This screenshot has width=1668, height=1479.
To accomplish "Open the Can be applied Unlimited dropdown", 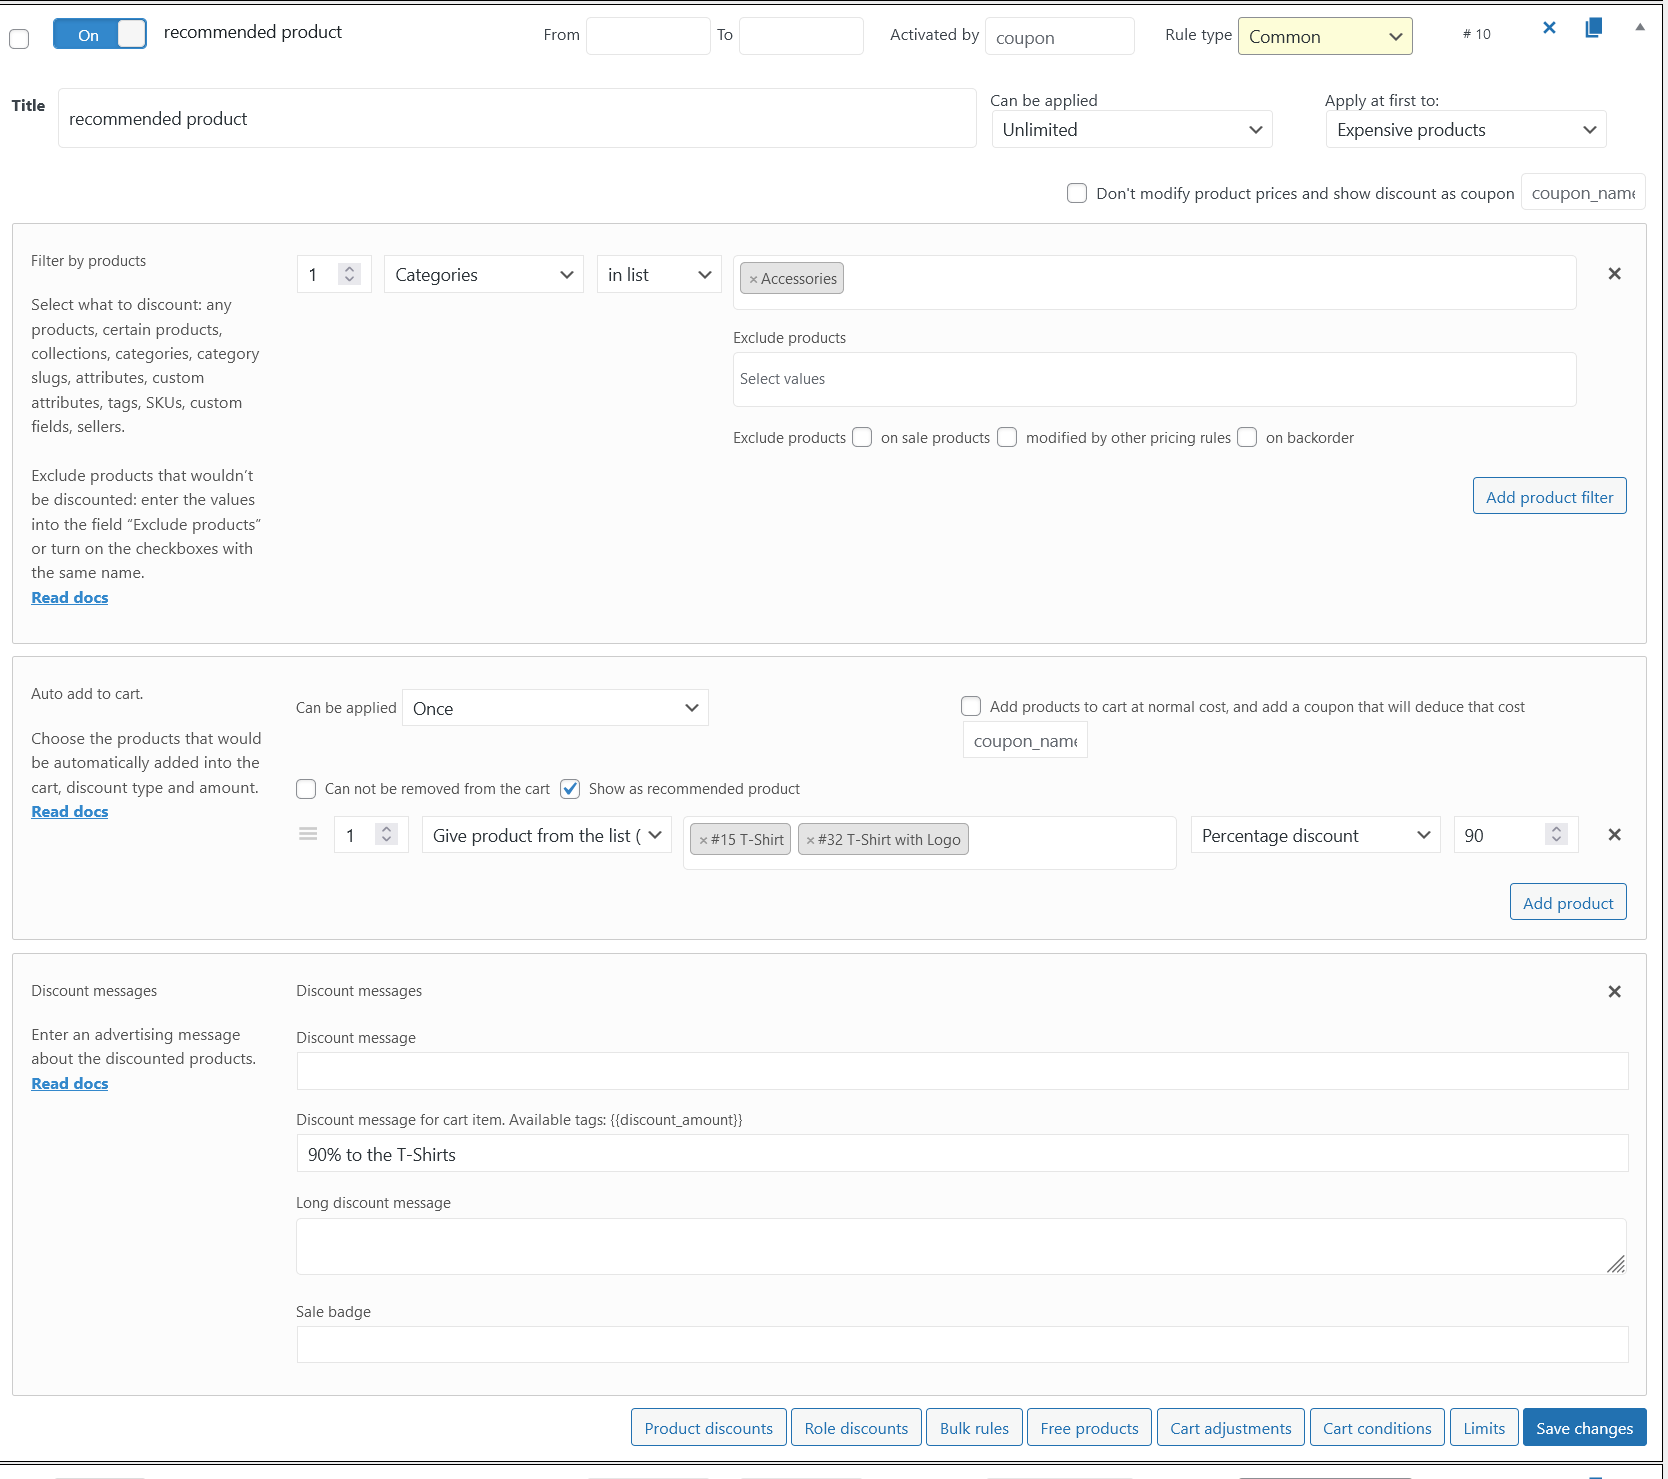I will 1132,129.
